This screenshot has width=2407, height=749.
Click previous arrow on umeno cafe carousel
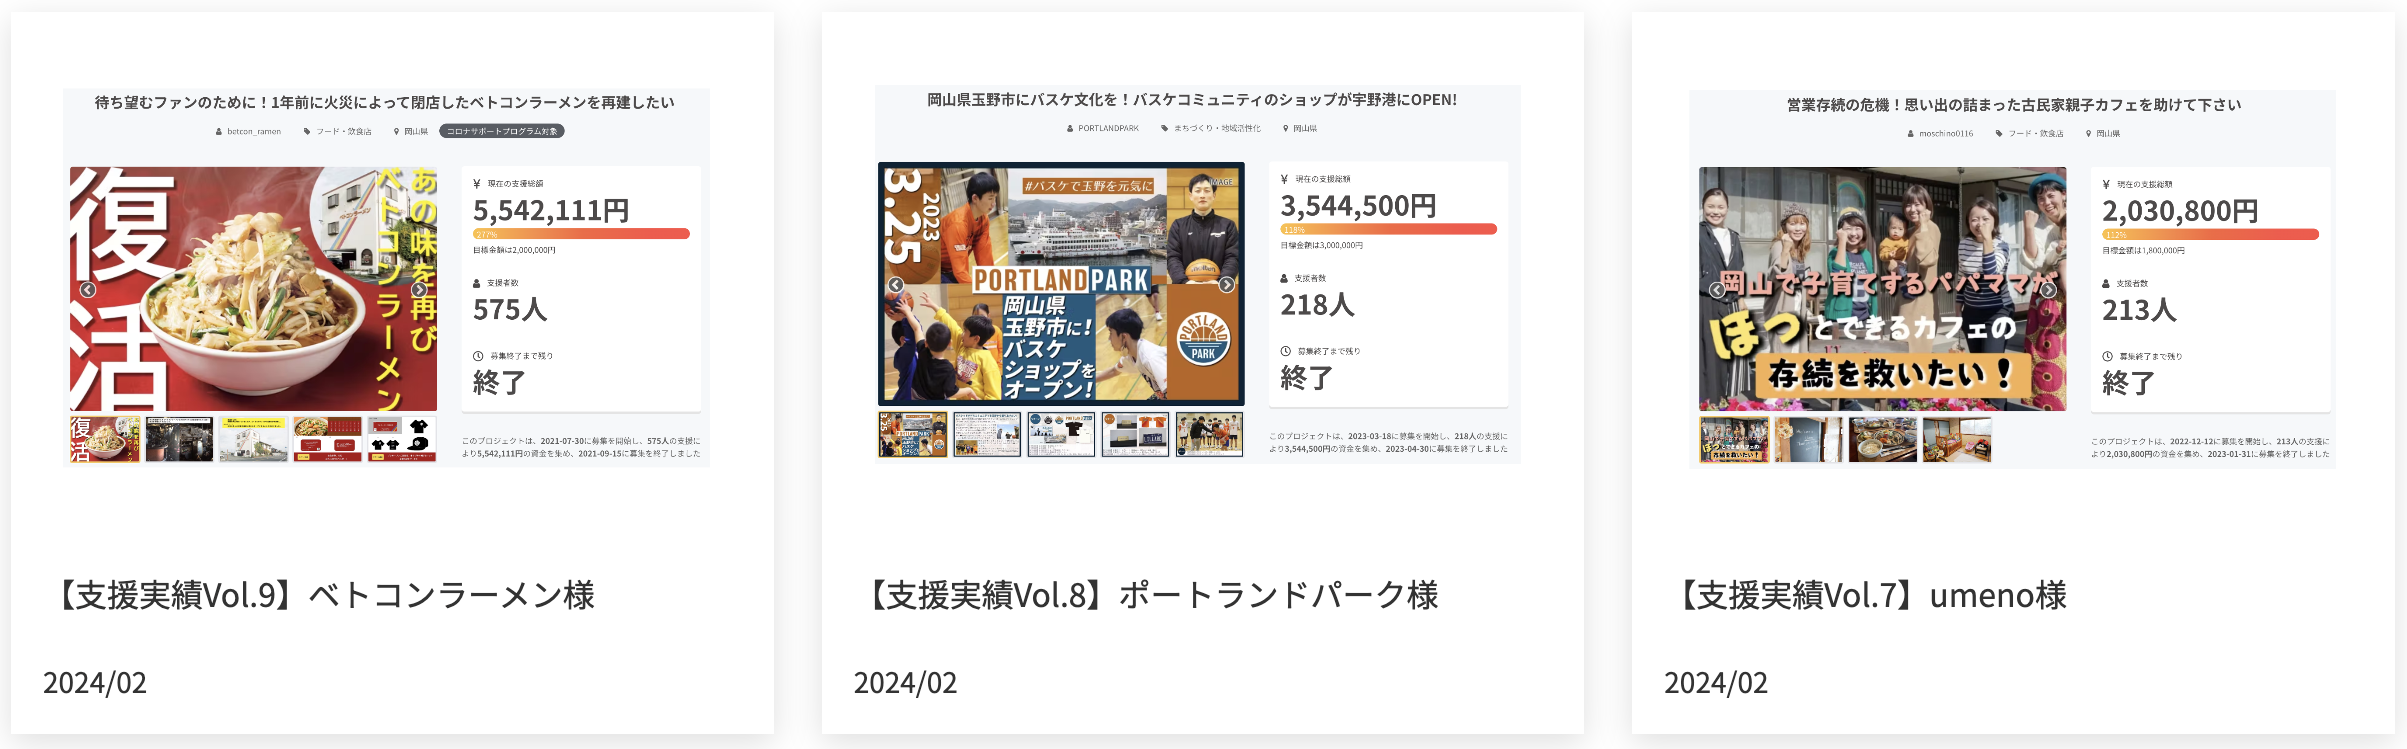[1717, 290]
